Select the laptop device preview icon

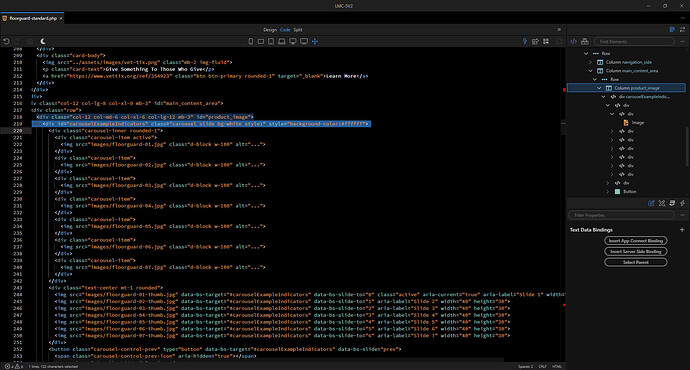click(282, 41)
